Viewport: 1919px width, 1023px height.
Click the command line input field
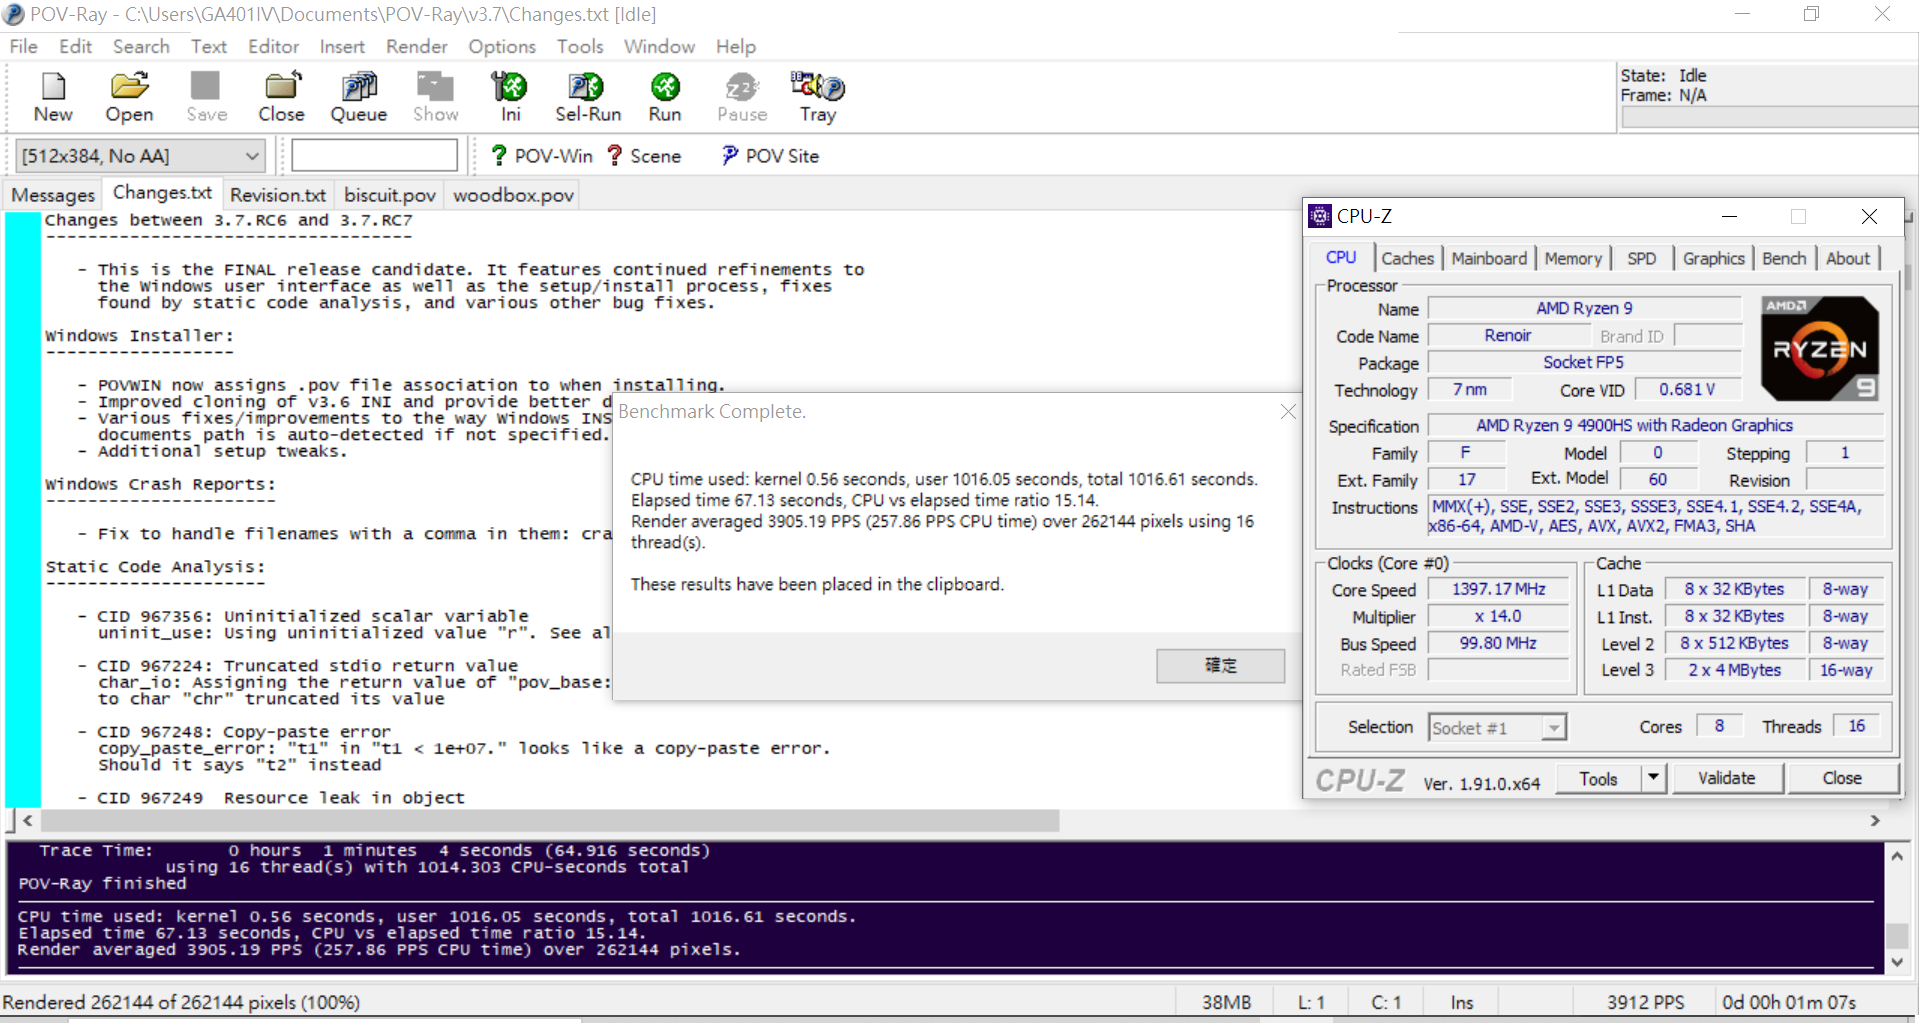[x=374, y=156]
